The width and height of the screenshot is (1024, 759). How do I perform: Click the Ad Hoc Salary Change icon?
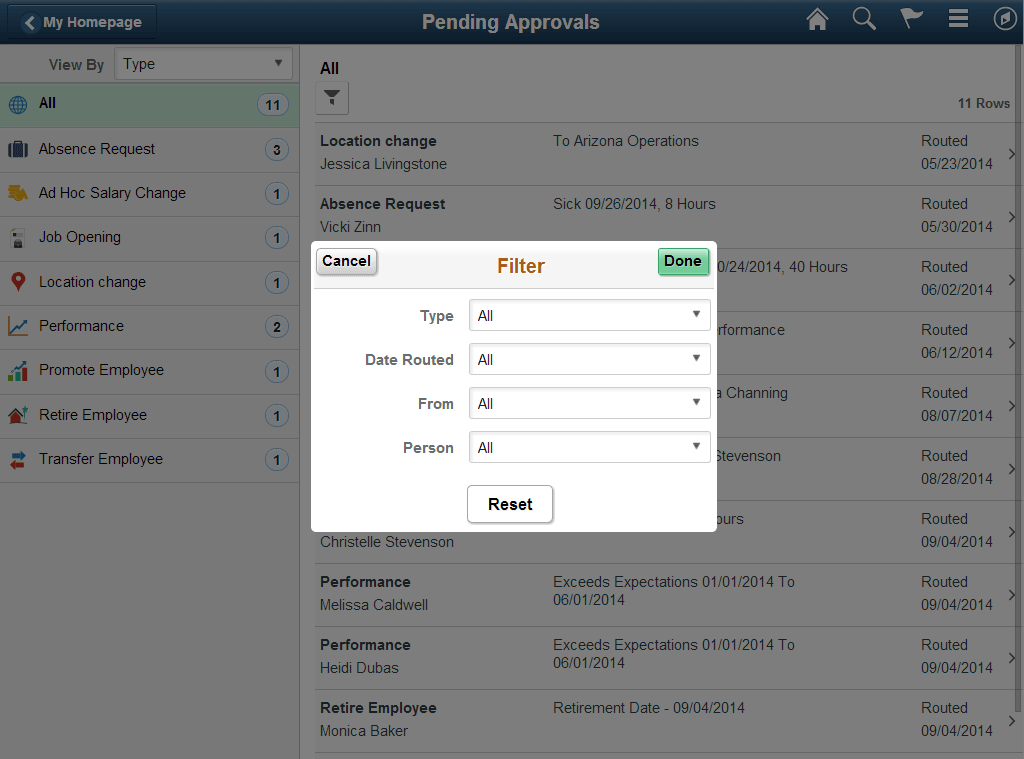pyautogui.click(x=17, y=193)
